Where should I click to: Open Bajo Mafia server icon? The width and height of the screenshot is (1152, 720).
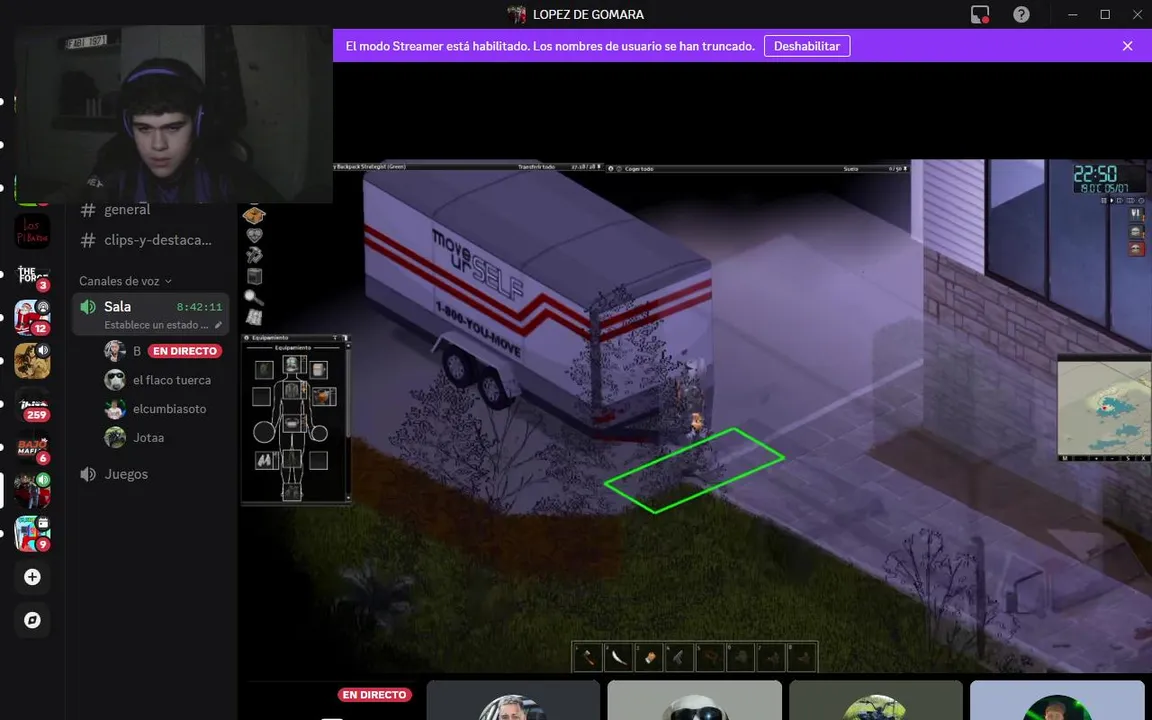tap(32, 447)
